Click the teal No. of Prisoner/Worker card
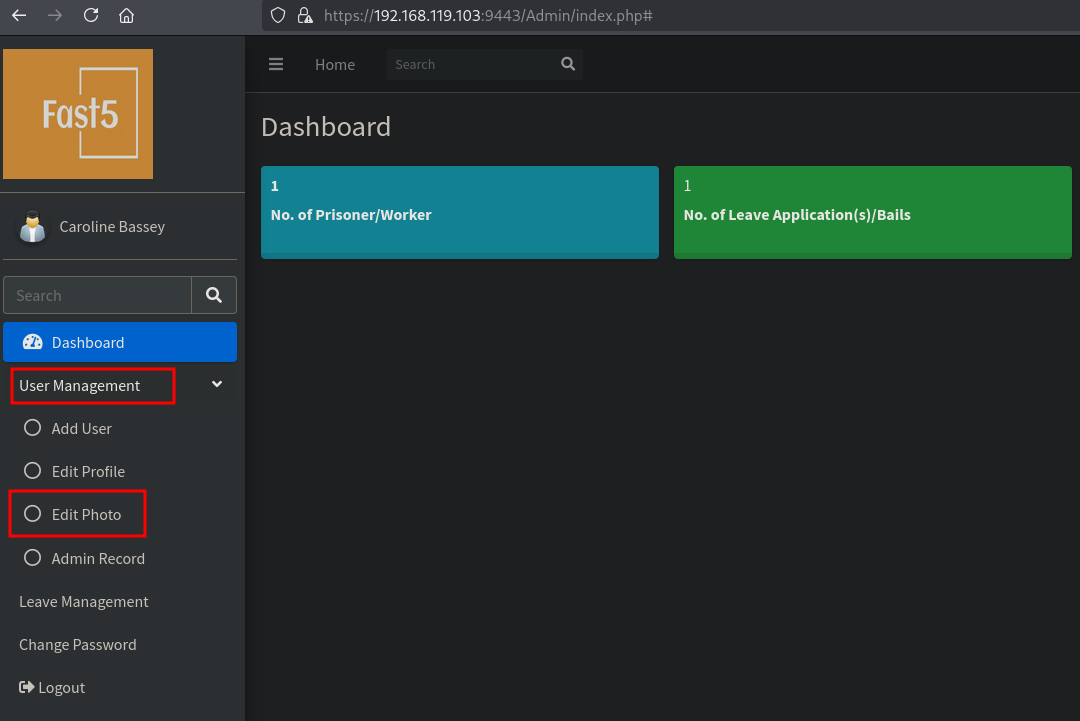Screen dimensions: 1080x721 [459, 212]
